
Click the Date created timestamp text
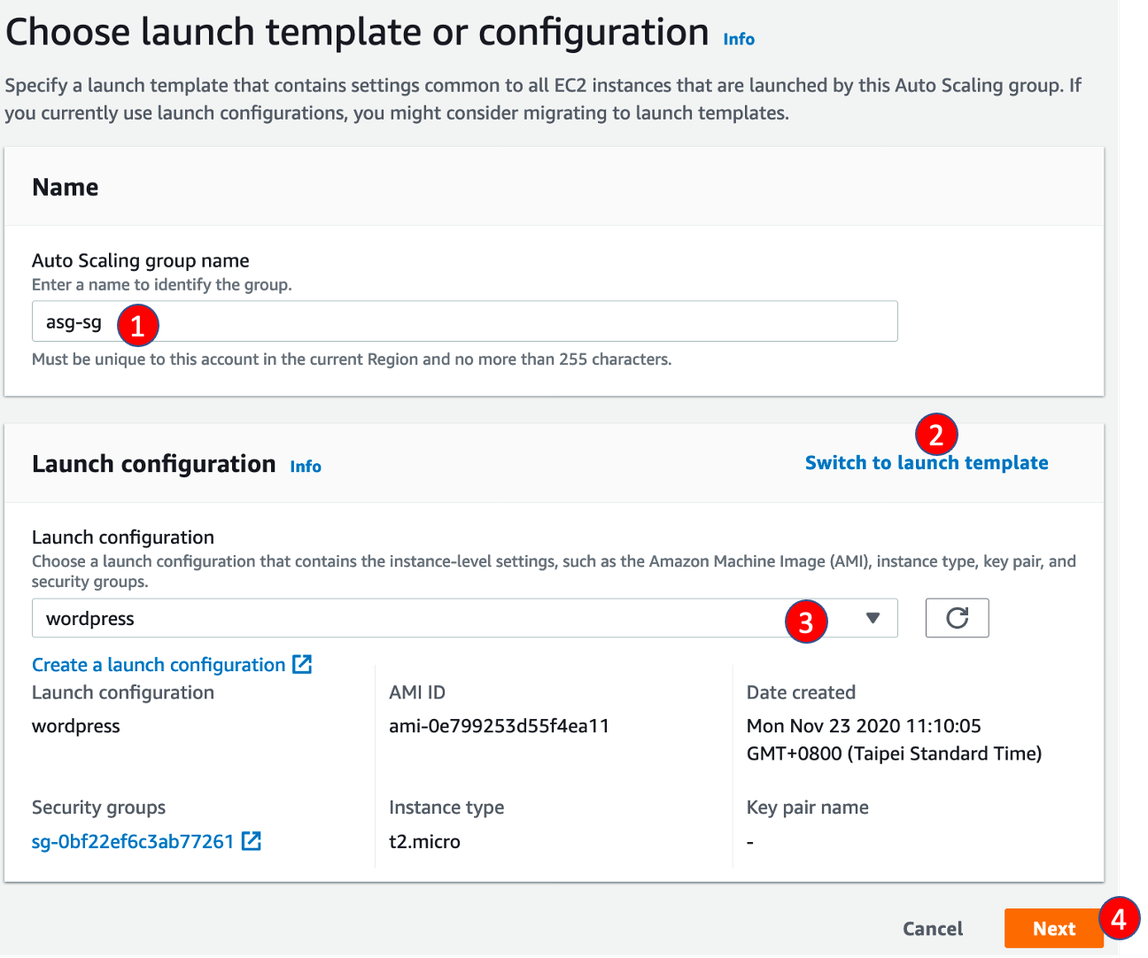893,739
